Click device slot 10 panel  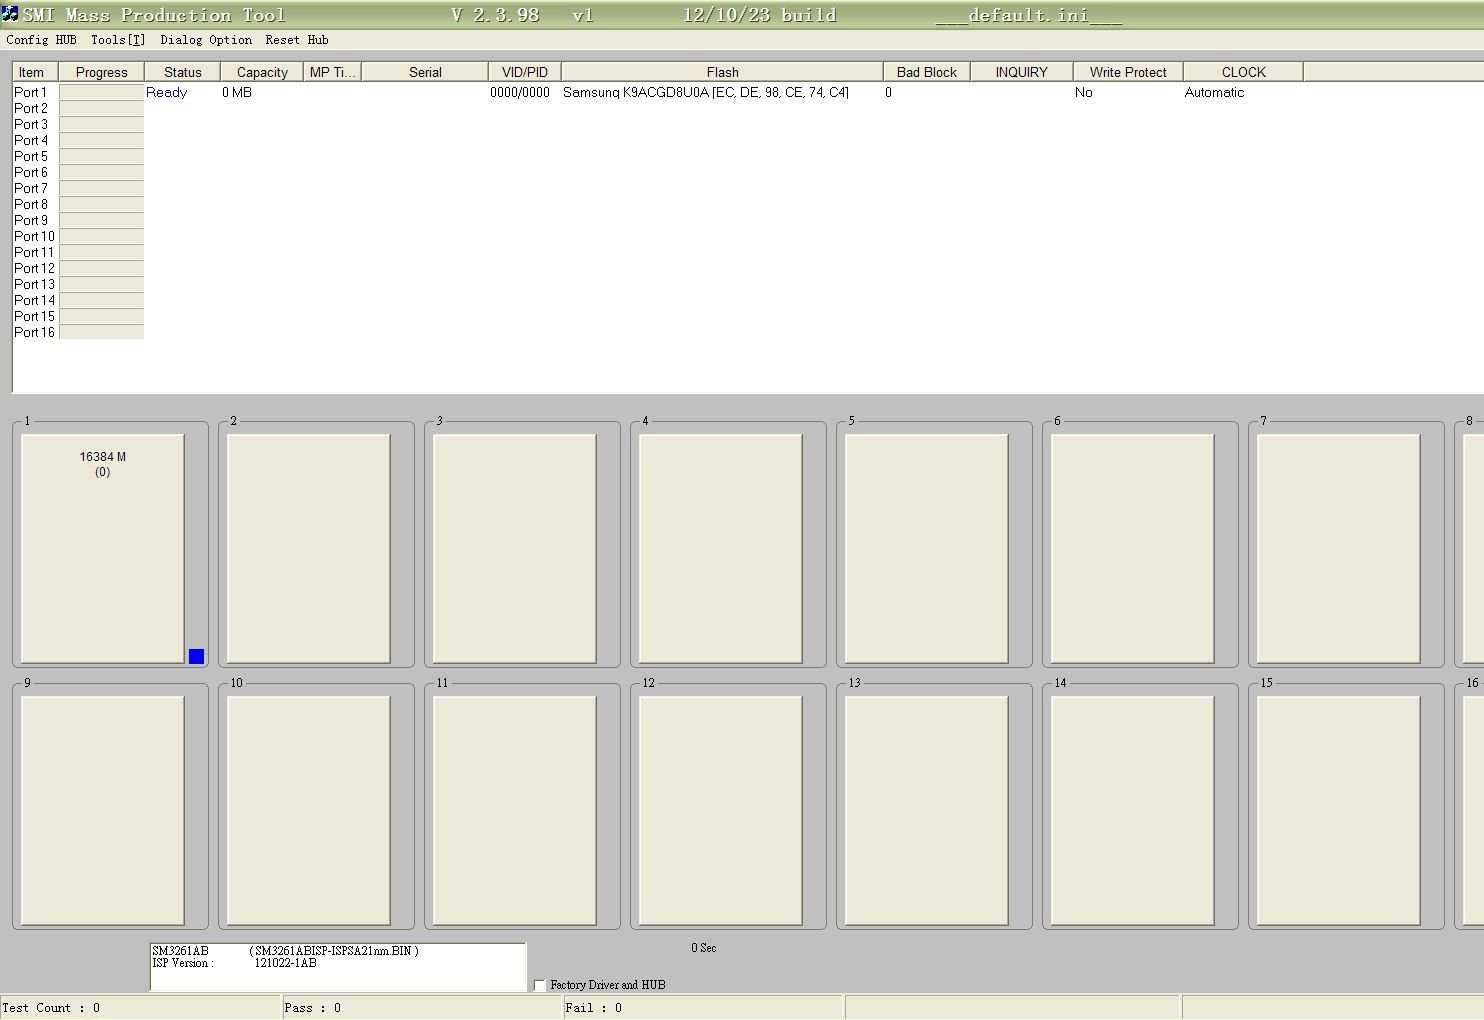pyautogui.click(x=308, y=810)
